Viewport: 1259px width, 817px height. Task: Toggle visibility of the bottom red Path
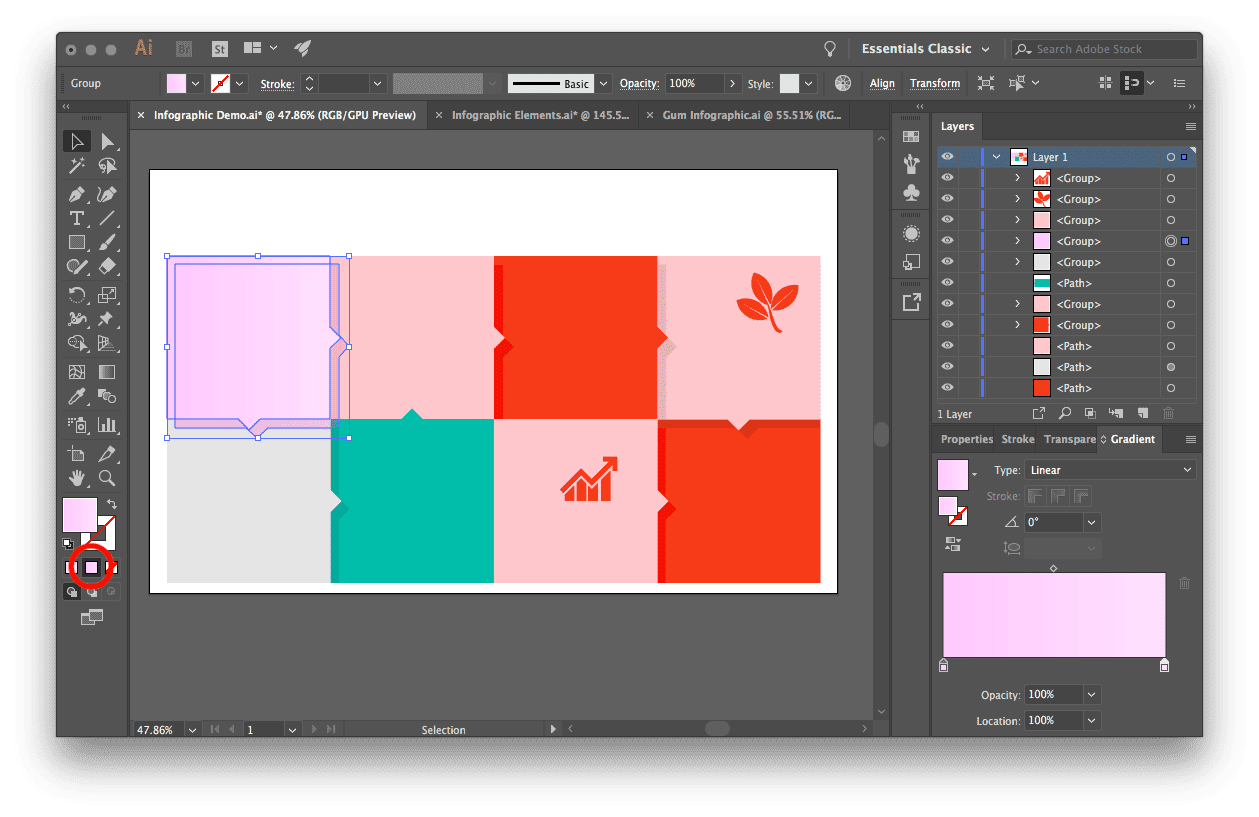pyautogui.click(x=947, y=388)
